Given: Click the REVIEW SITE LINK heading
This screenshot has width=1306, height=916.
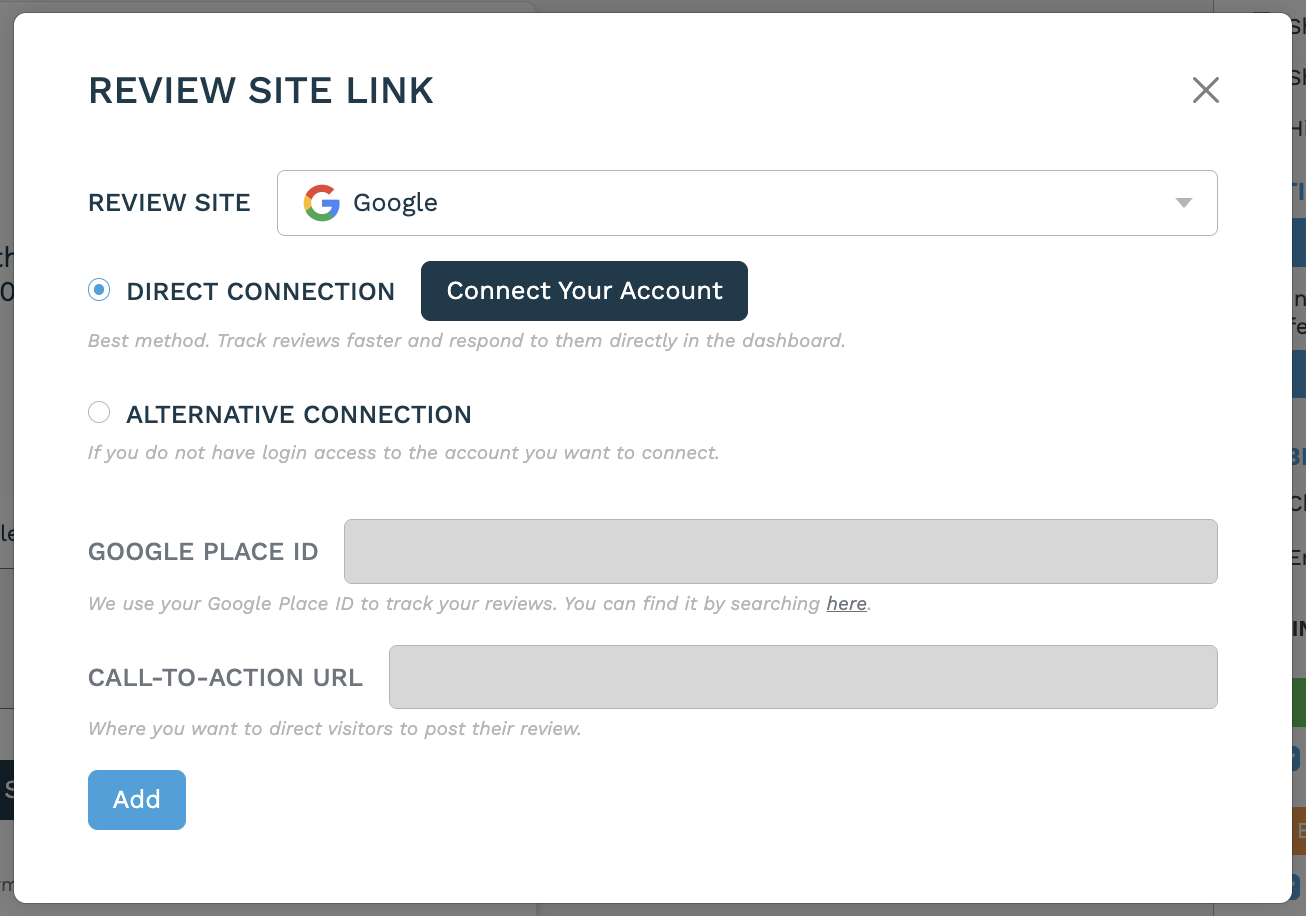Looking at the screenshot, I should (x=261, y=91).
